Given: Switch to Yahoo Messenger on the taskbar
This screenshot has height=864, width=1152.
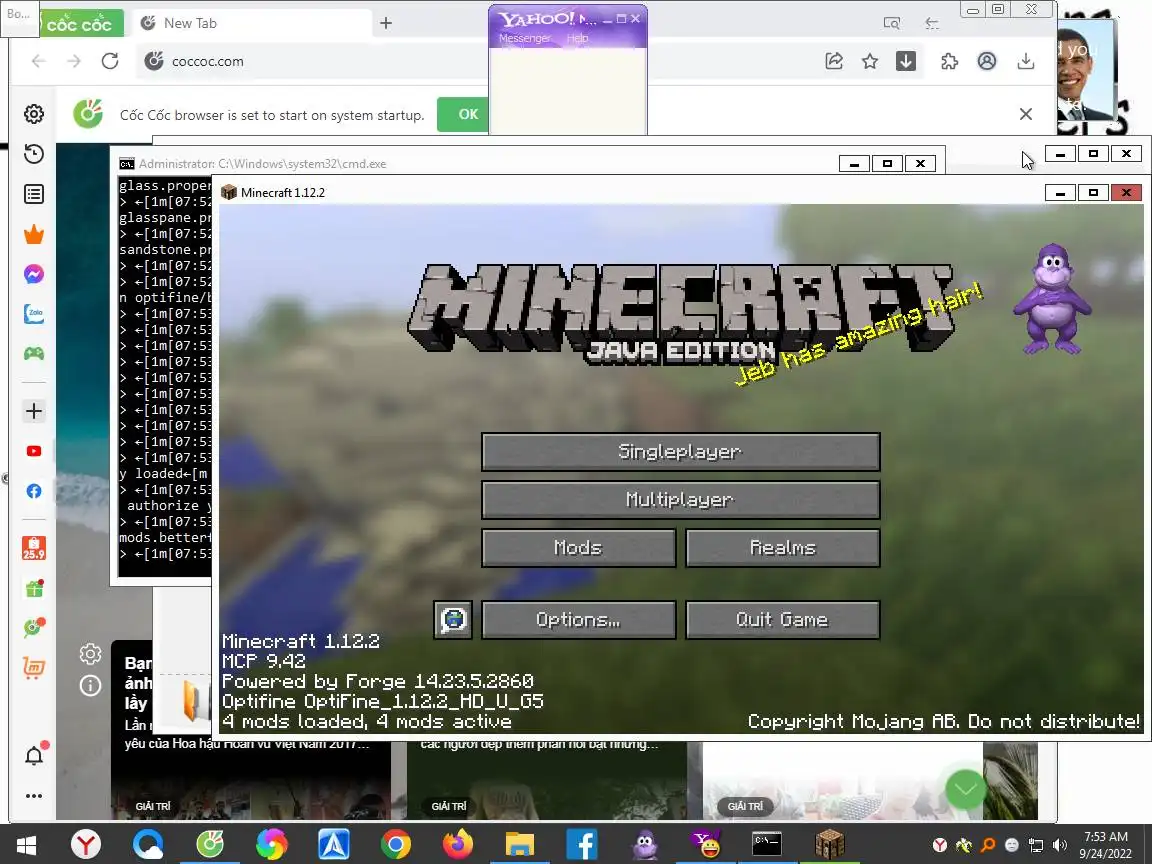Looking at the screenshot, I should click(x=706, y=844).
